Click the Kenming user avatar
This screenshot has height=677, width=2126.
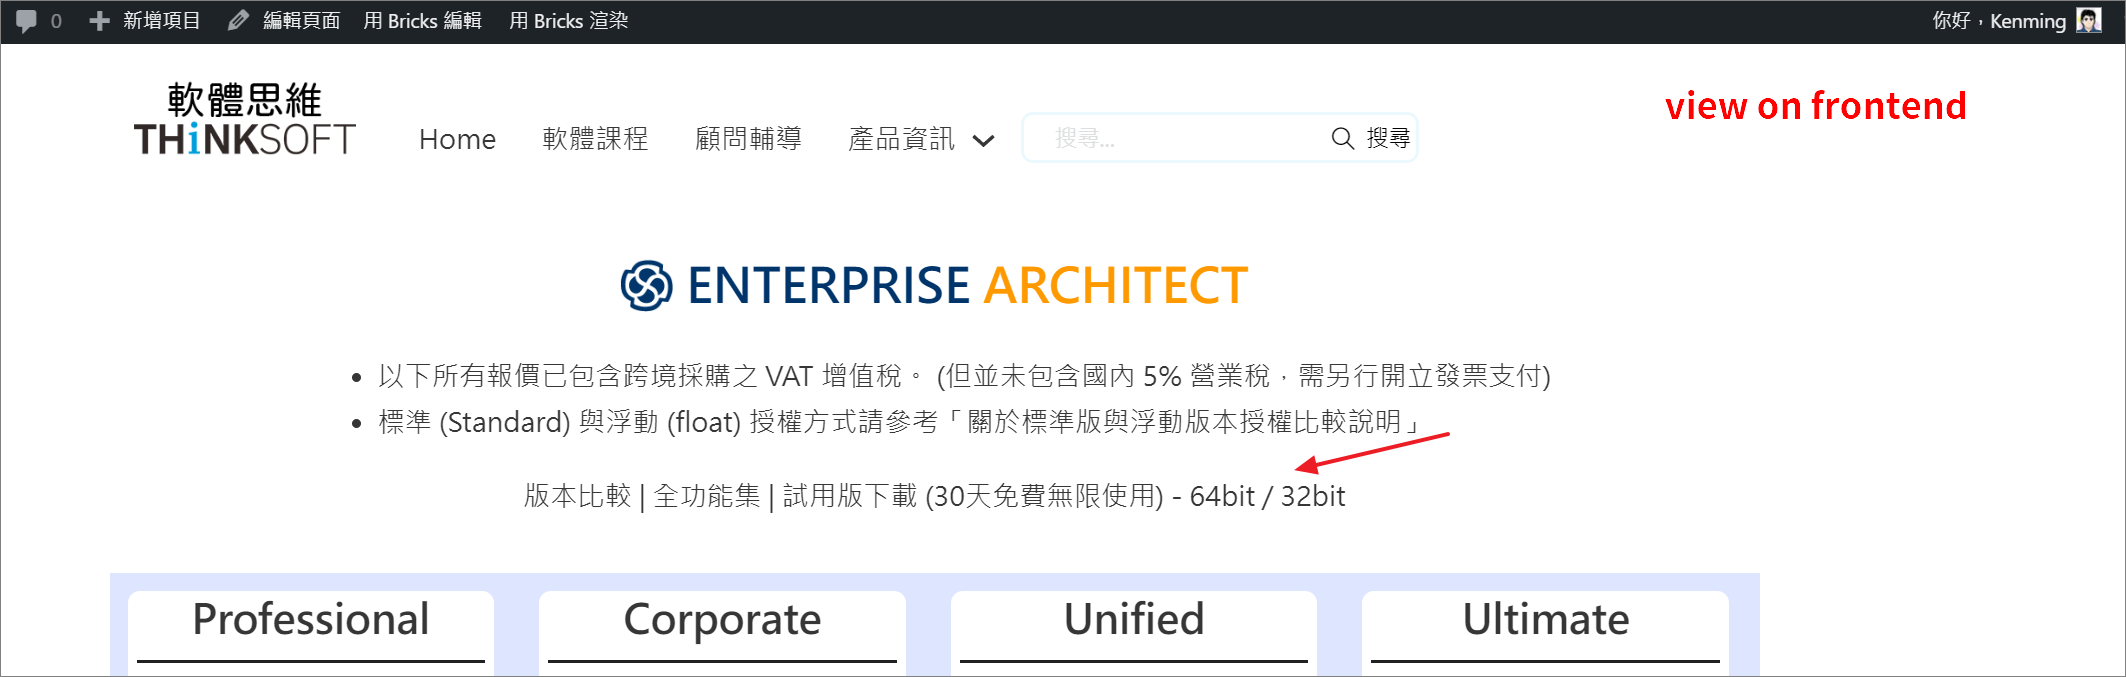pyautogui.click(x=2088, y=21)
